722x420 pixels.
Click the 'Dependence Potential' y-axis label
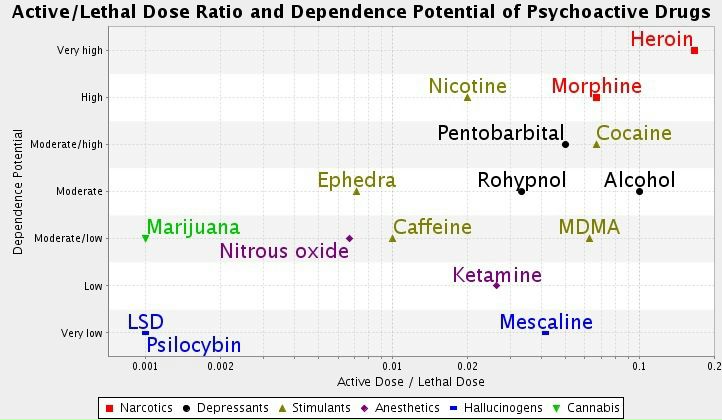[x=18, y=191]
